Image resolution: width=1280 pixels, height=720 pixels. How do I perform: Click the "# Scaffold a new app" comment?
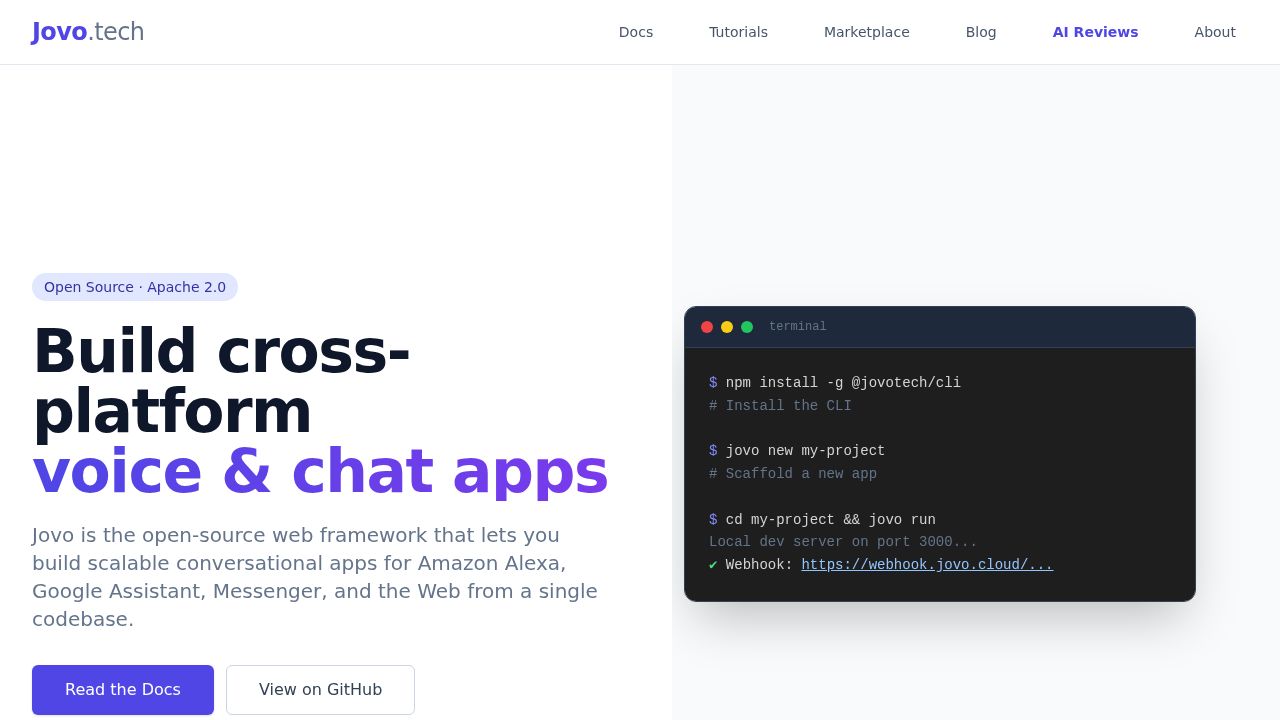[x=793, y=474]
